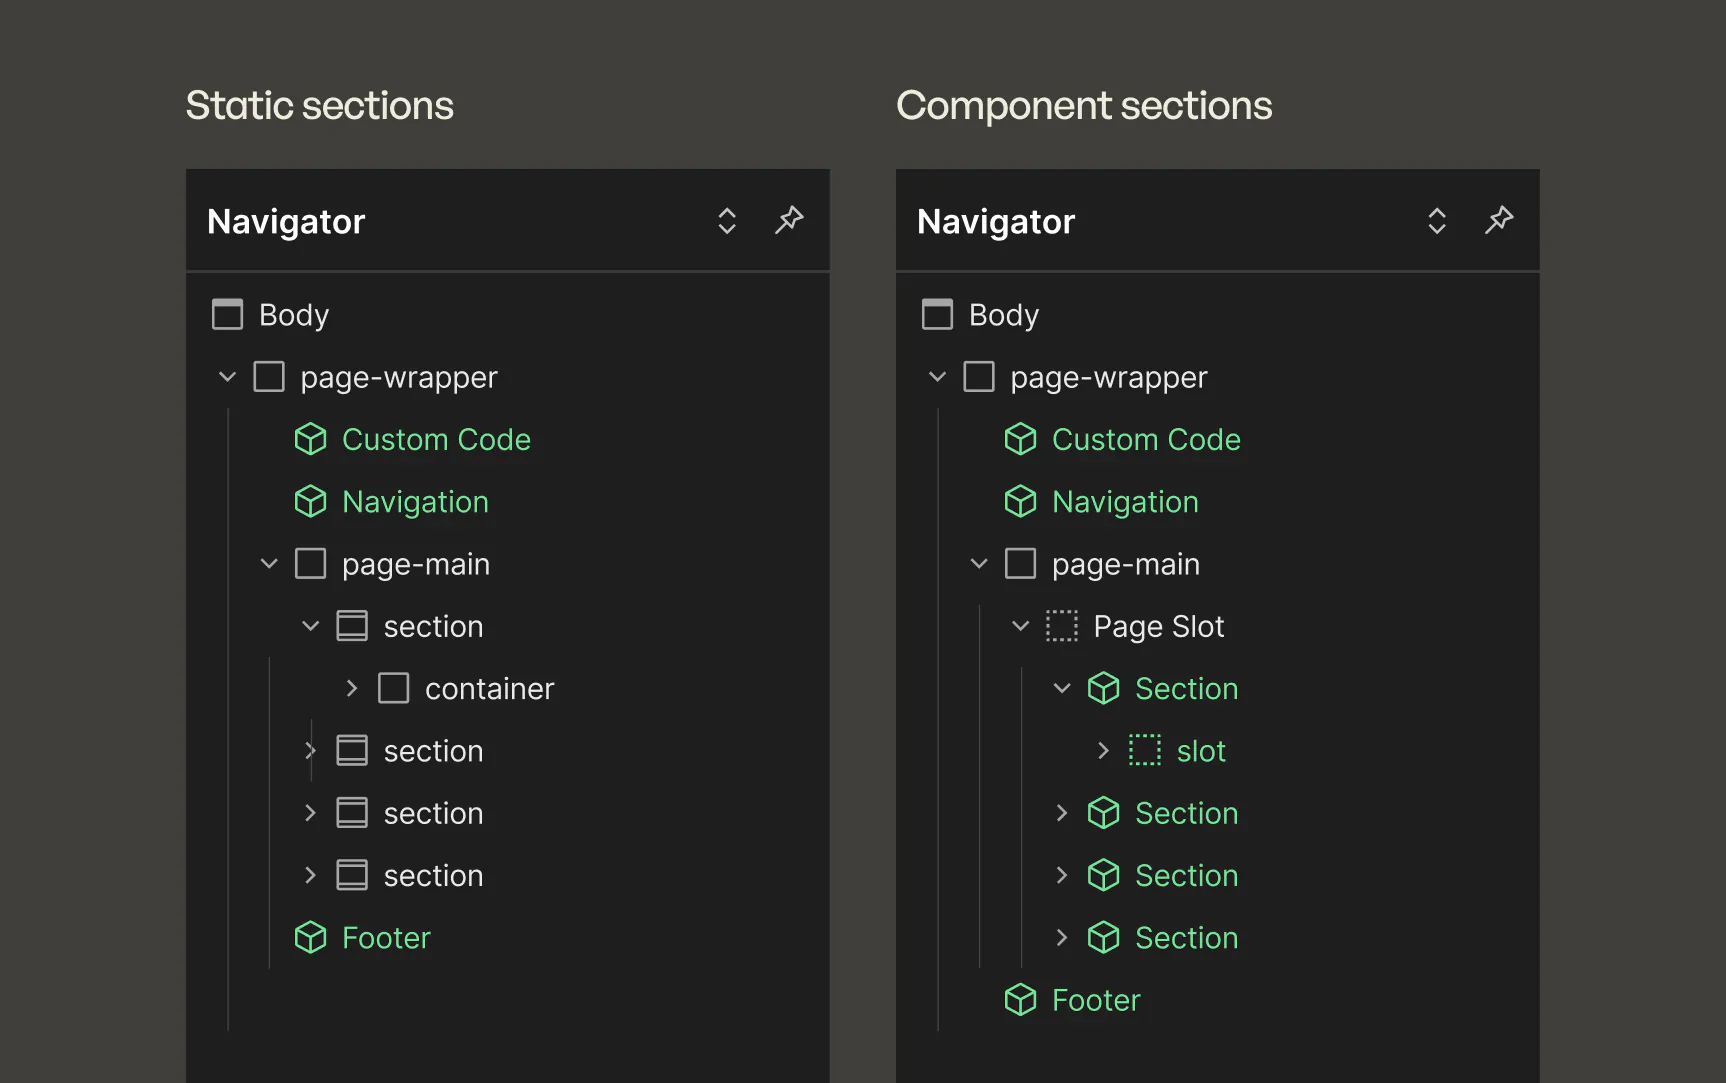Click the container element square icon
The height and width of the screenshot is (1083, 1726).
click(x=393, y=688)
